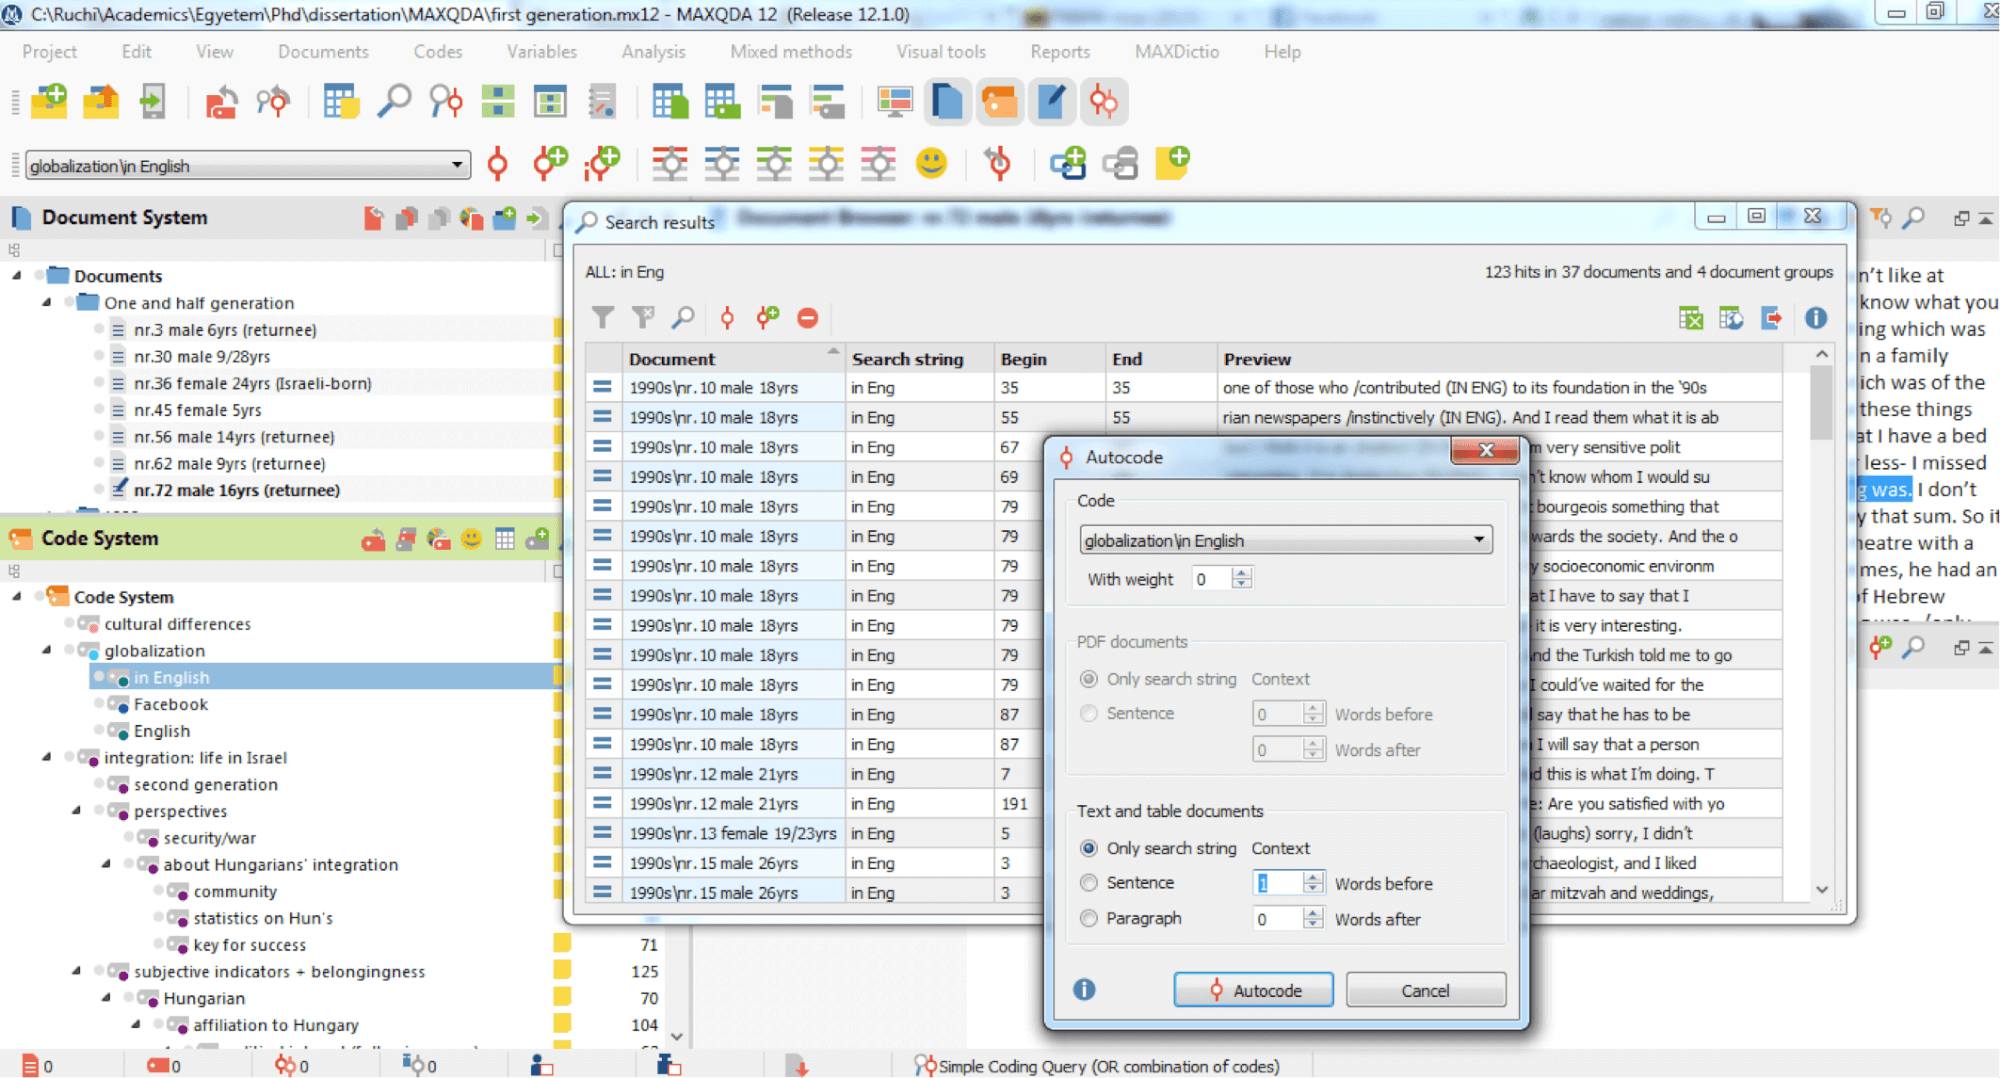Image resolution: width=2000 pixels, height=1078 pixels.
Task: Collapse the Hungarian code node
Action: (107, 998)
